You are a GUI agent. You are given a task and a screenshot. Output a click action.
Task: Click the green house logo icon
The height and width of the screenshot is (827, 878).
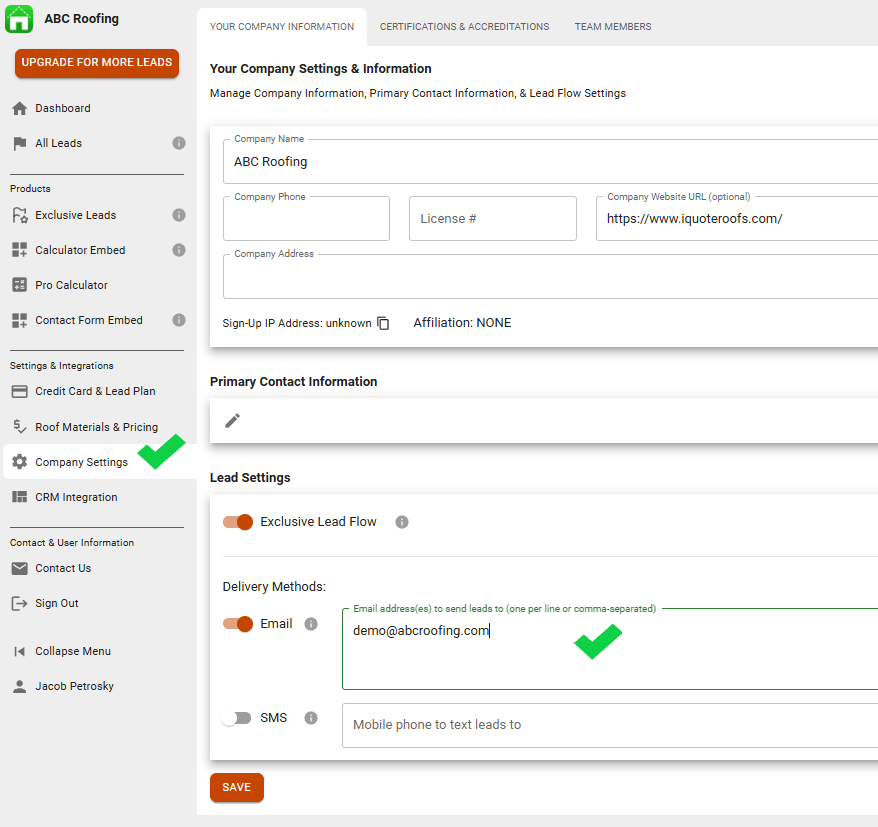[x=19, y=19]
